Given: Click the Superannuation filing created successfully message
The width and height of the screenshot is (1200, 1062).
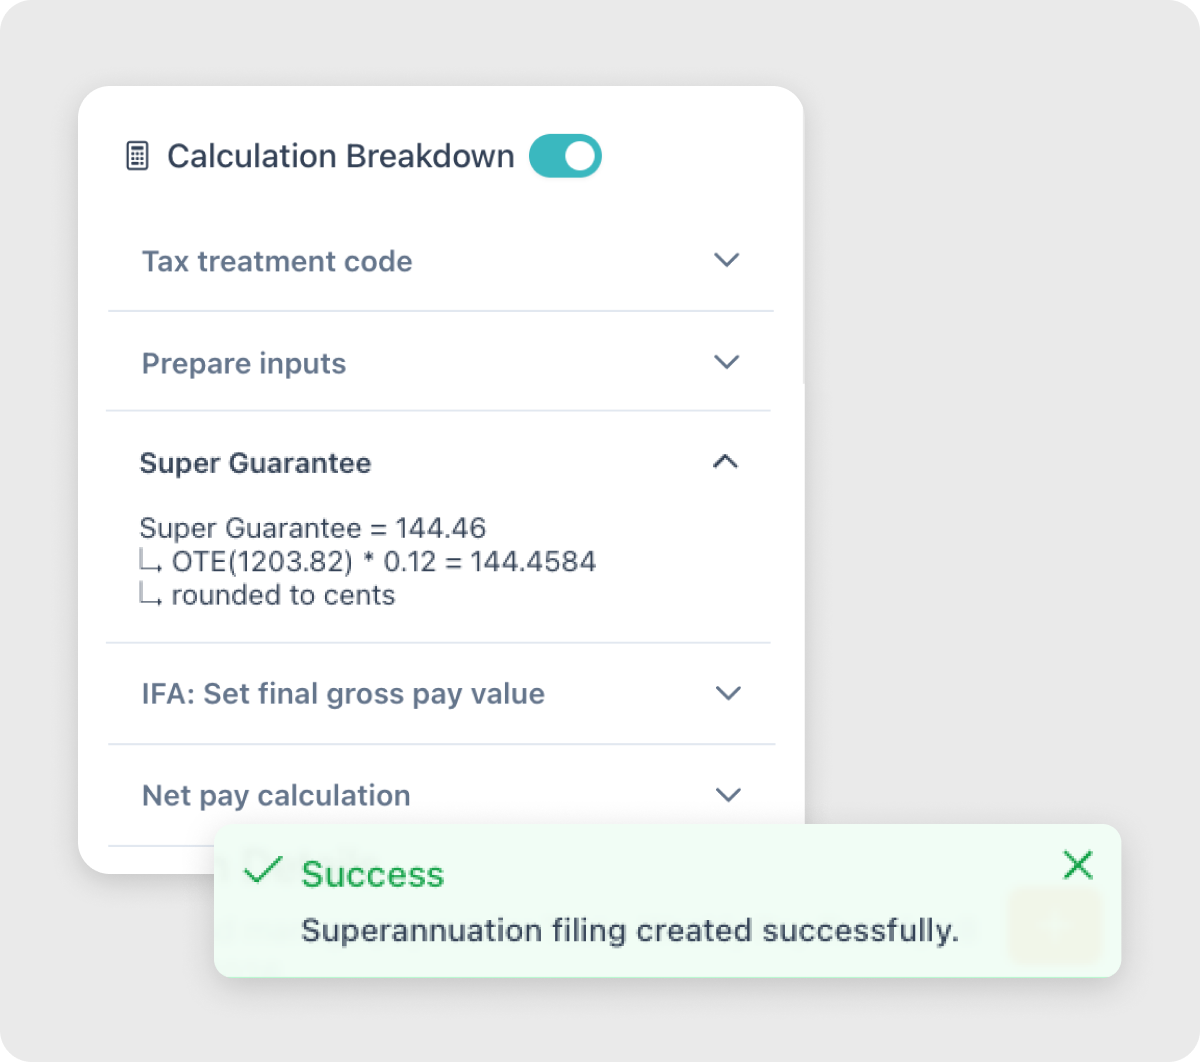Looking at the screenshot, I should [x=630, y=931].
